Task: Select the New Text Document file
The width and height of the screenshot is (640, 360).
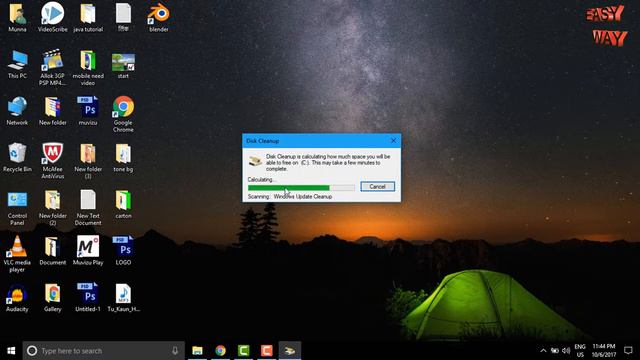Action: 88,208
